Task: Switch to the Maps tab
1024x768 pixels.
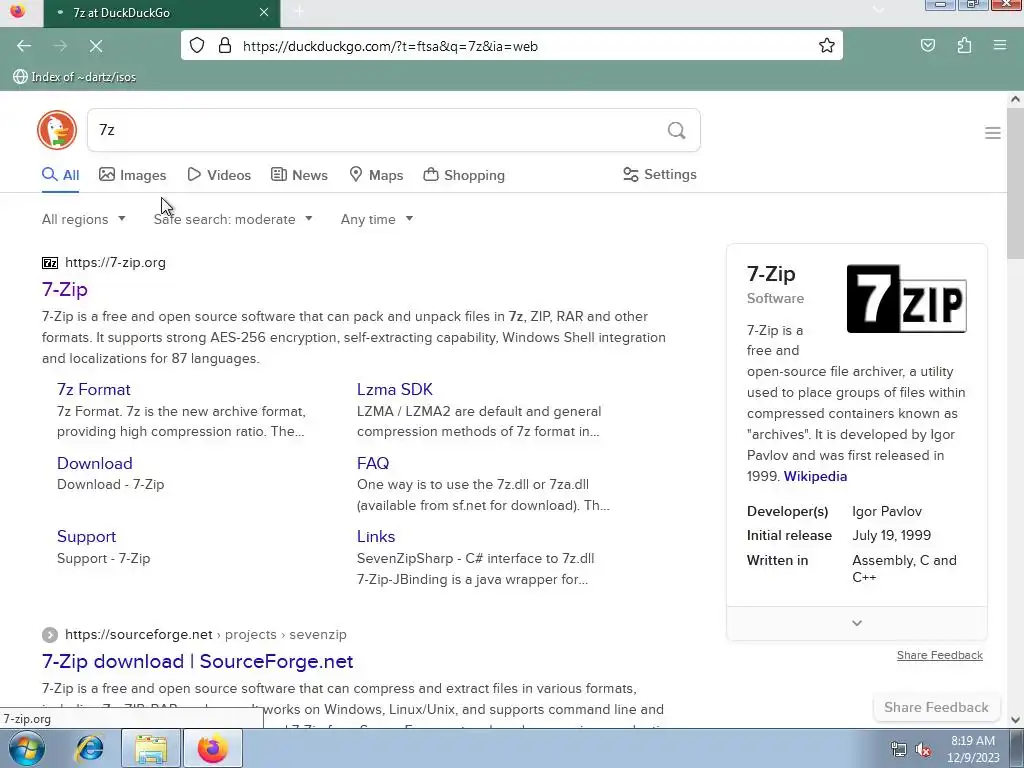Action: (x=376, y=175)
